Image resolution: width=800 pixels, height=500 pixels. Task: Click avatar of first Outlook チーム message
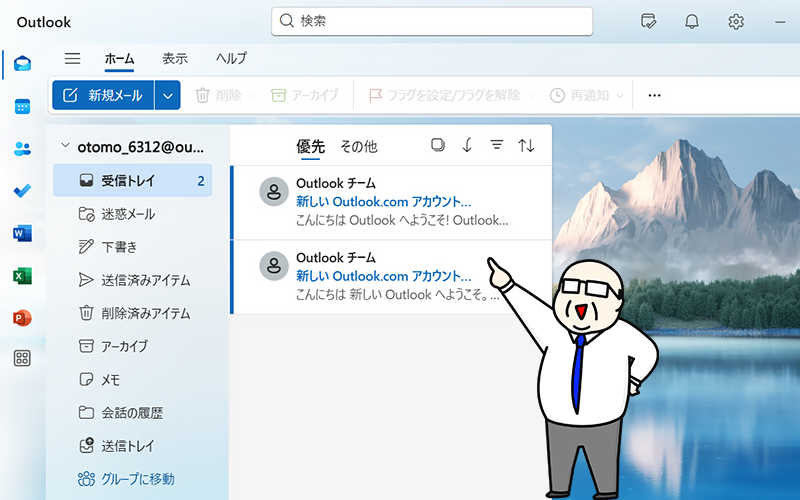click(x=274, y=192)
